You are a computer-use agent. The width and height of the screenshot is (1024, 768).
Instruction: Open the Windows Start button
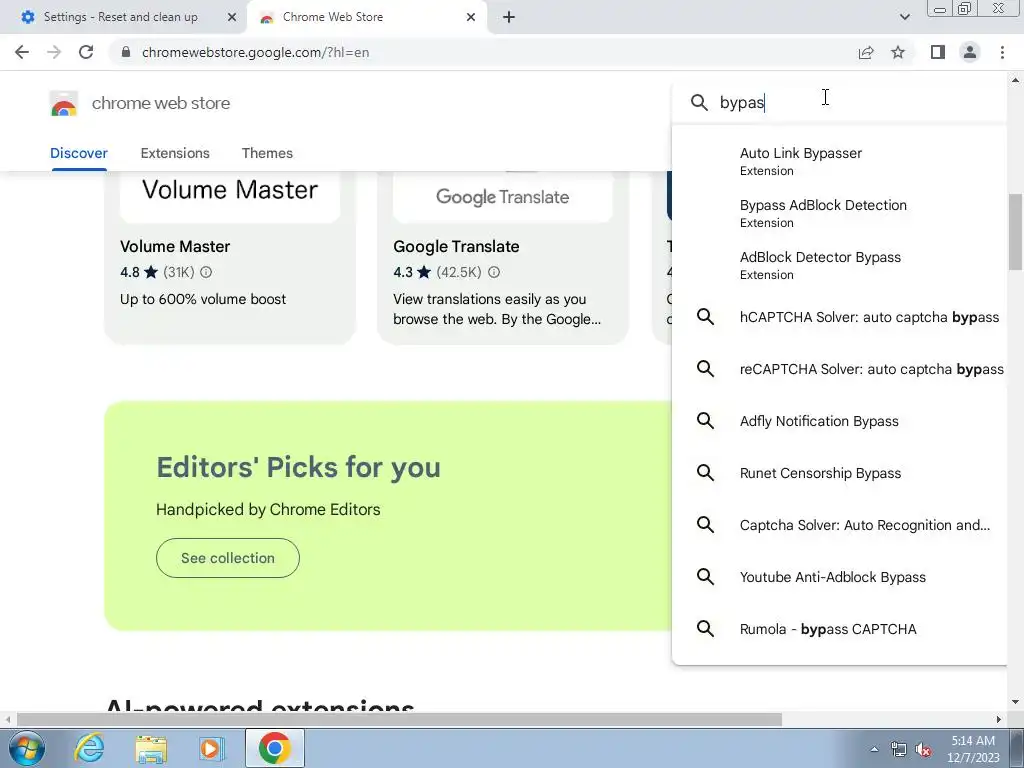tap(26, 748)
